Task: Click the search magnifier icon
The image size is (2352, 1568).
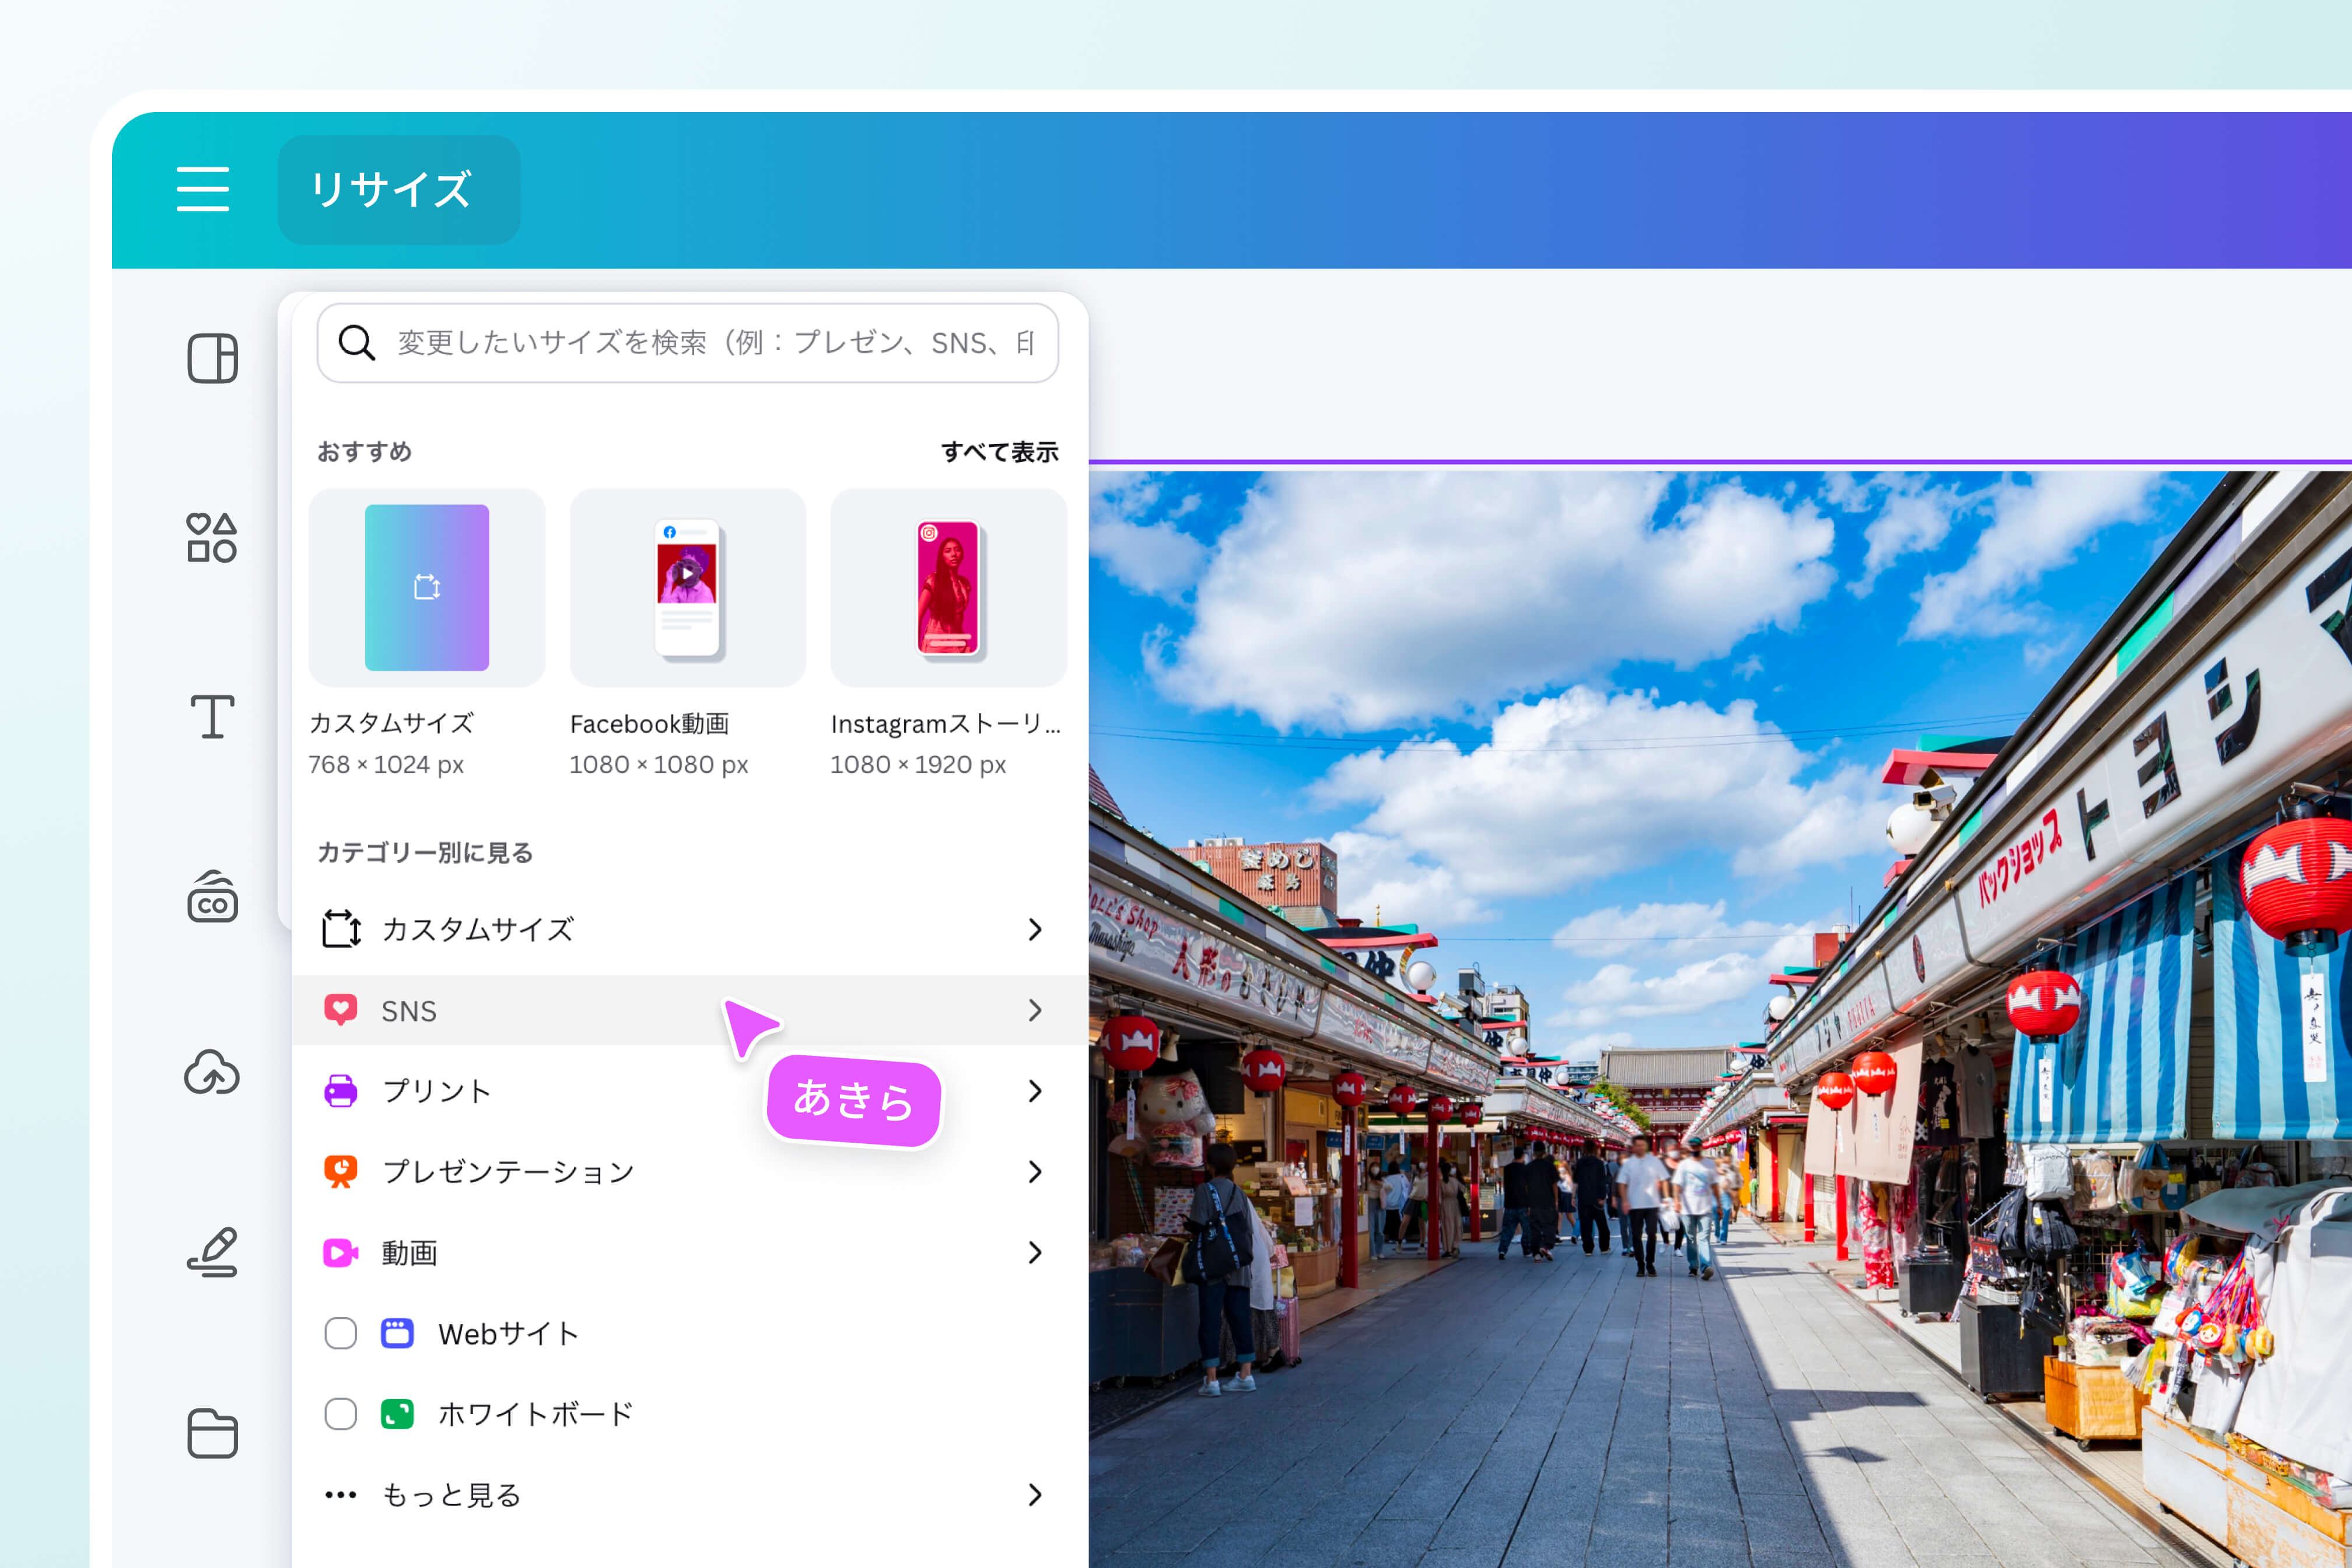Action: pyautogui.click(x=356, y=343)
